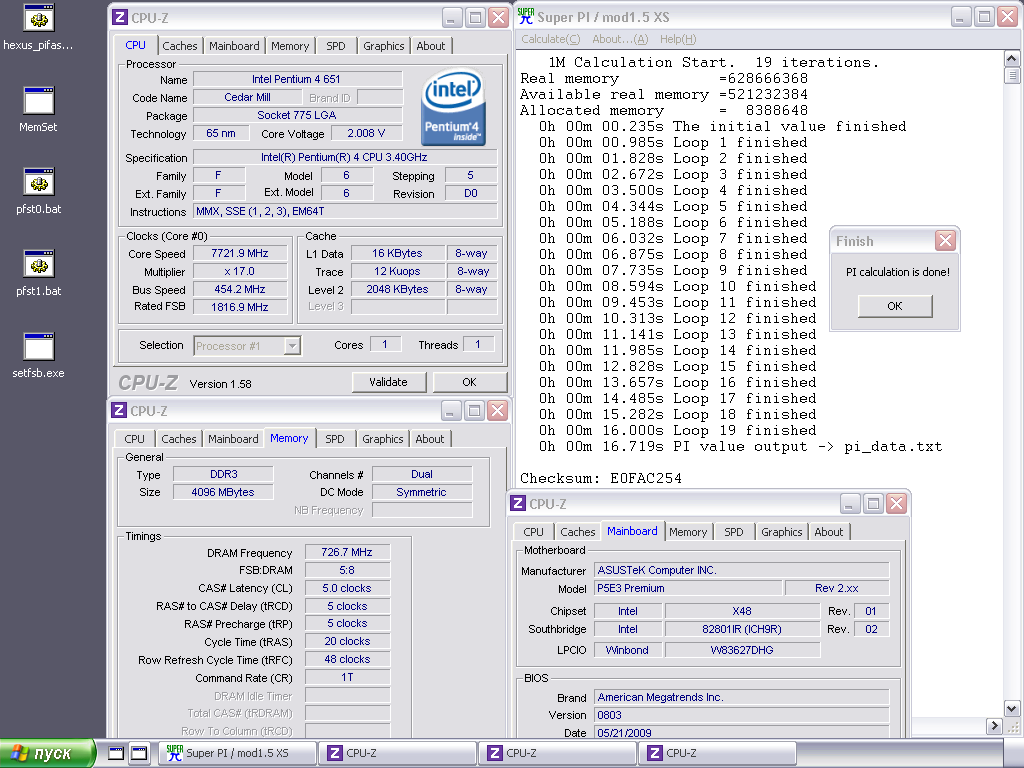Click the Cycle Time 20 clocks value

pyautogui.click(x=347, y=641)
